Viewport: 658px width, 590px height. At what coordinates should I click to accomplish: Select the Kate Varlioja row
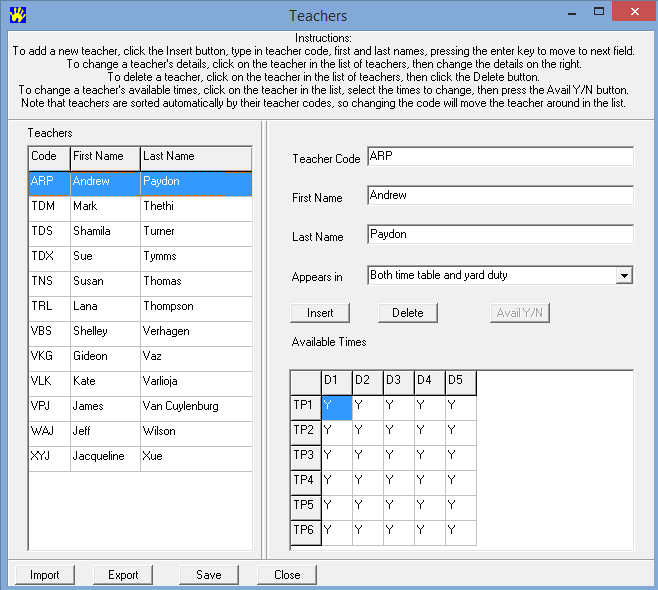[140, 384]
